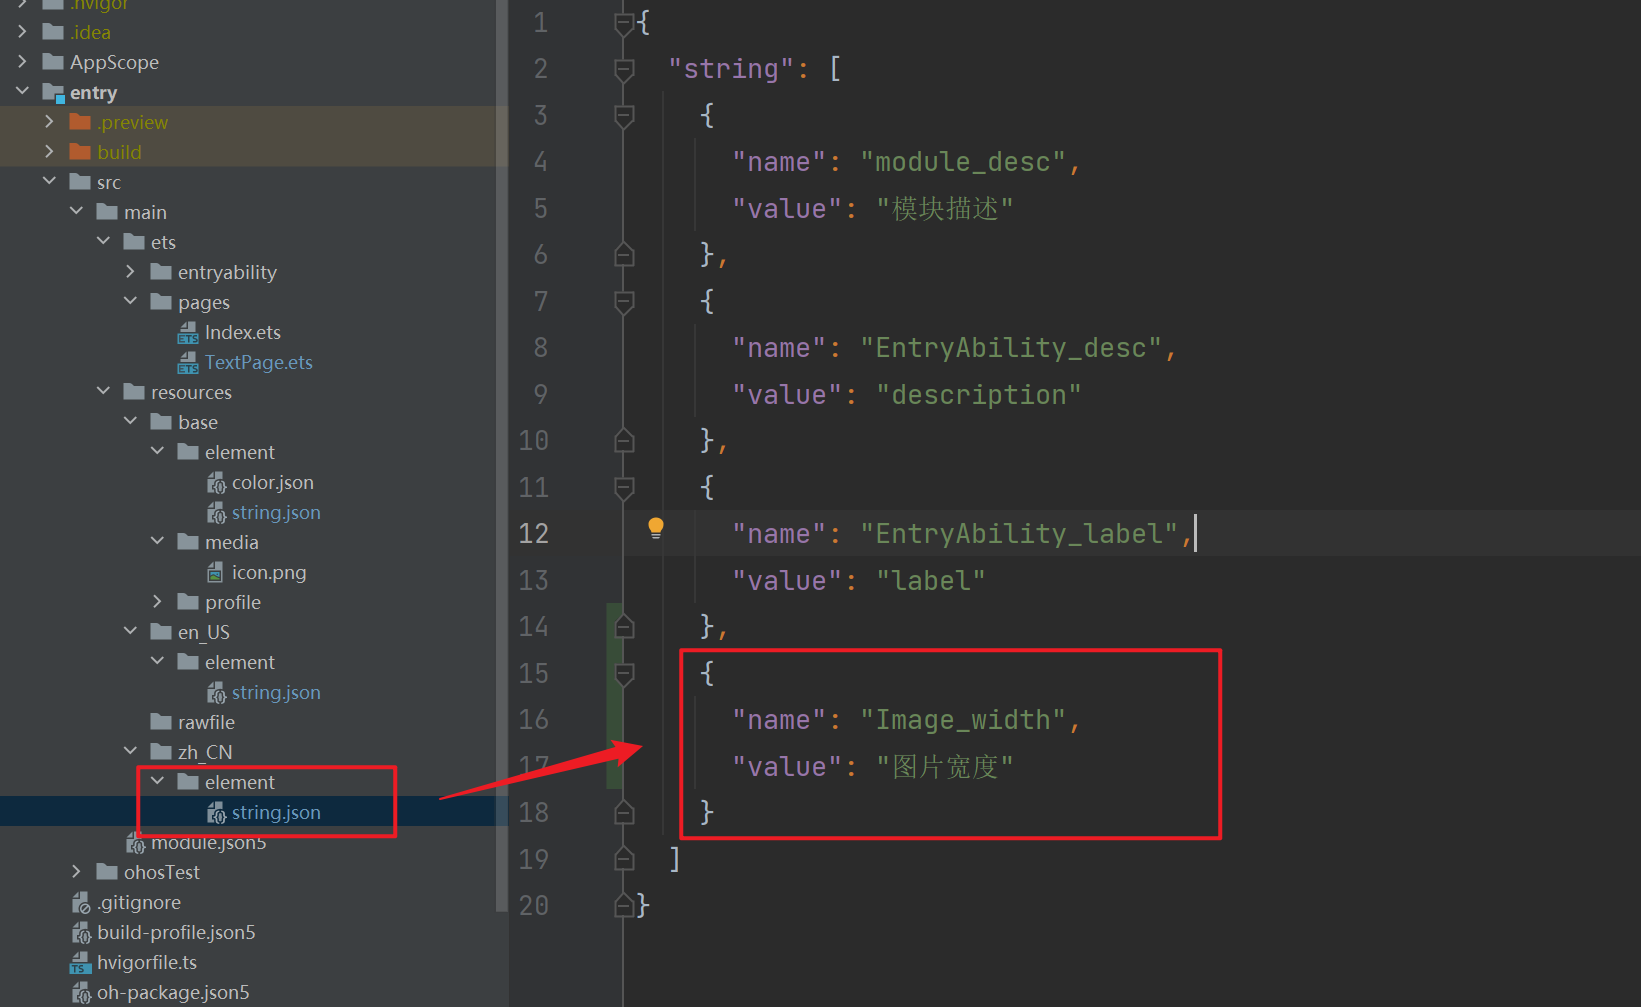Click the color.json file icon
This screenshot has width=1641, height=1007.
[216, 483]
